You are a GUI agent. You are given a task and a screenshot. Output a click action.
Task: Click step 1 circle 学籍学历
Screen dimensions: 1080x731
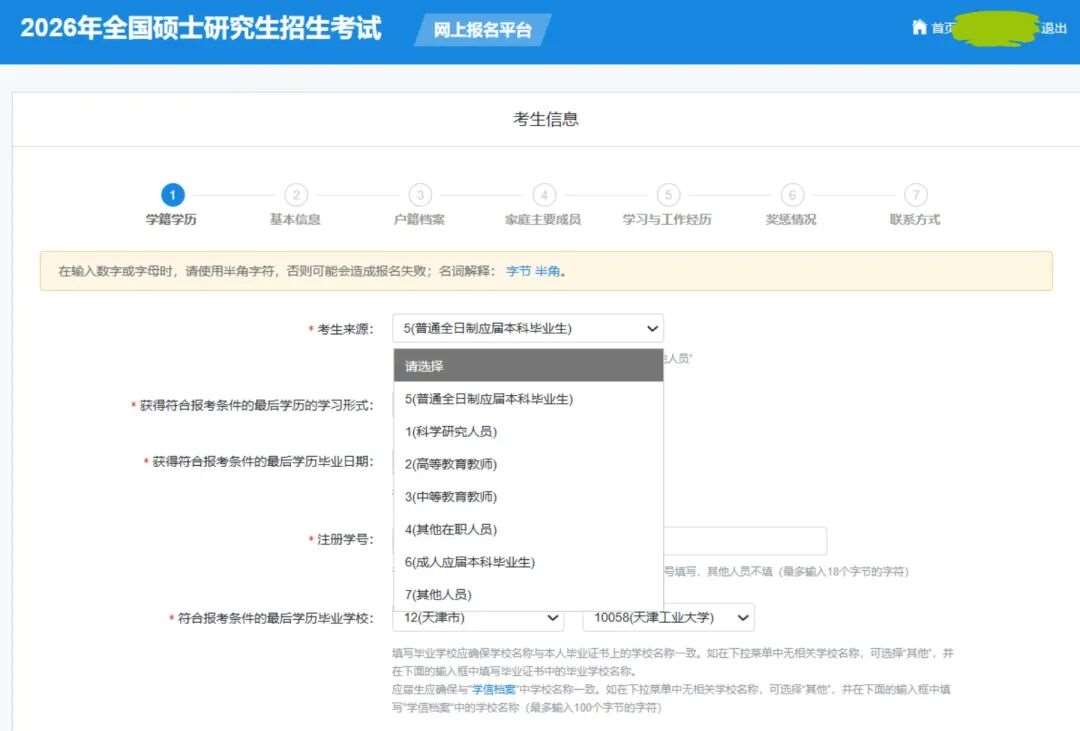click(x=173, y=195)
